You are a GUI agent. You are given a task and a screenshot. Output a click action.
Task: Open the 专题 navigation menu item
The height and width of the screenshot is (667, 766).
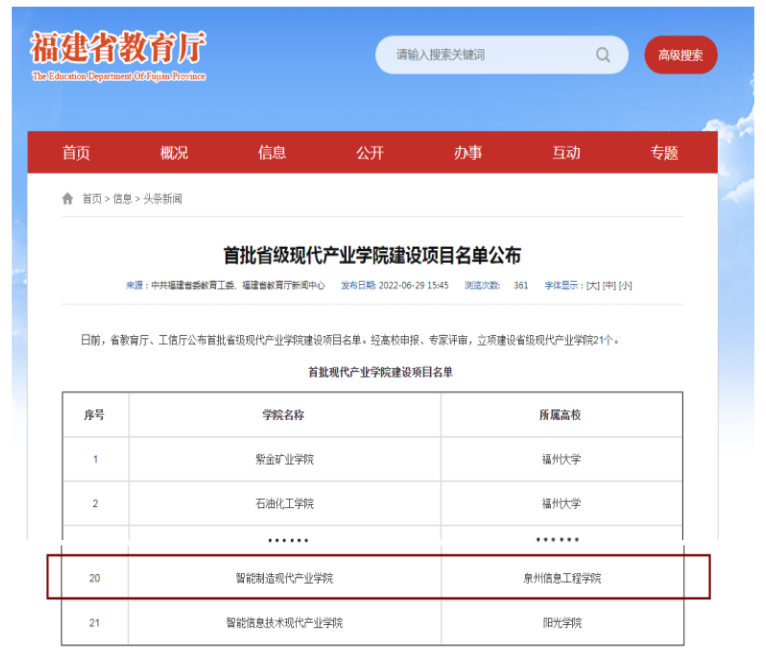(x=664, y=152)
